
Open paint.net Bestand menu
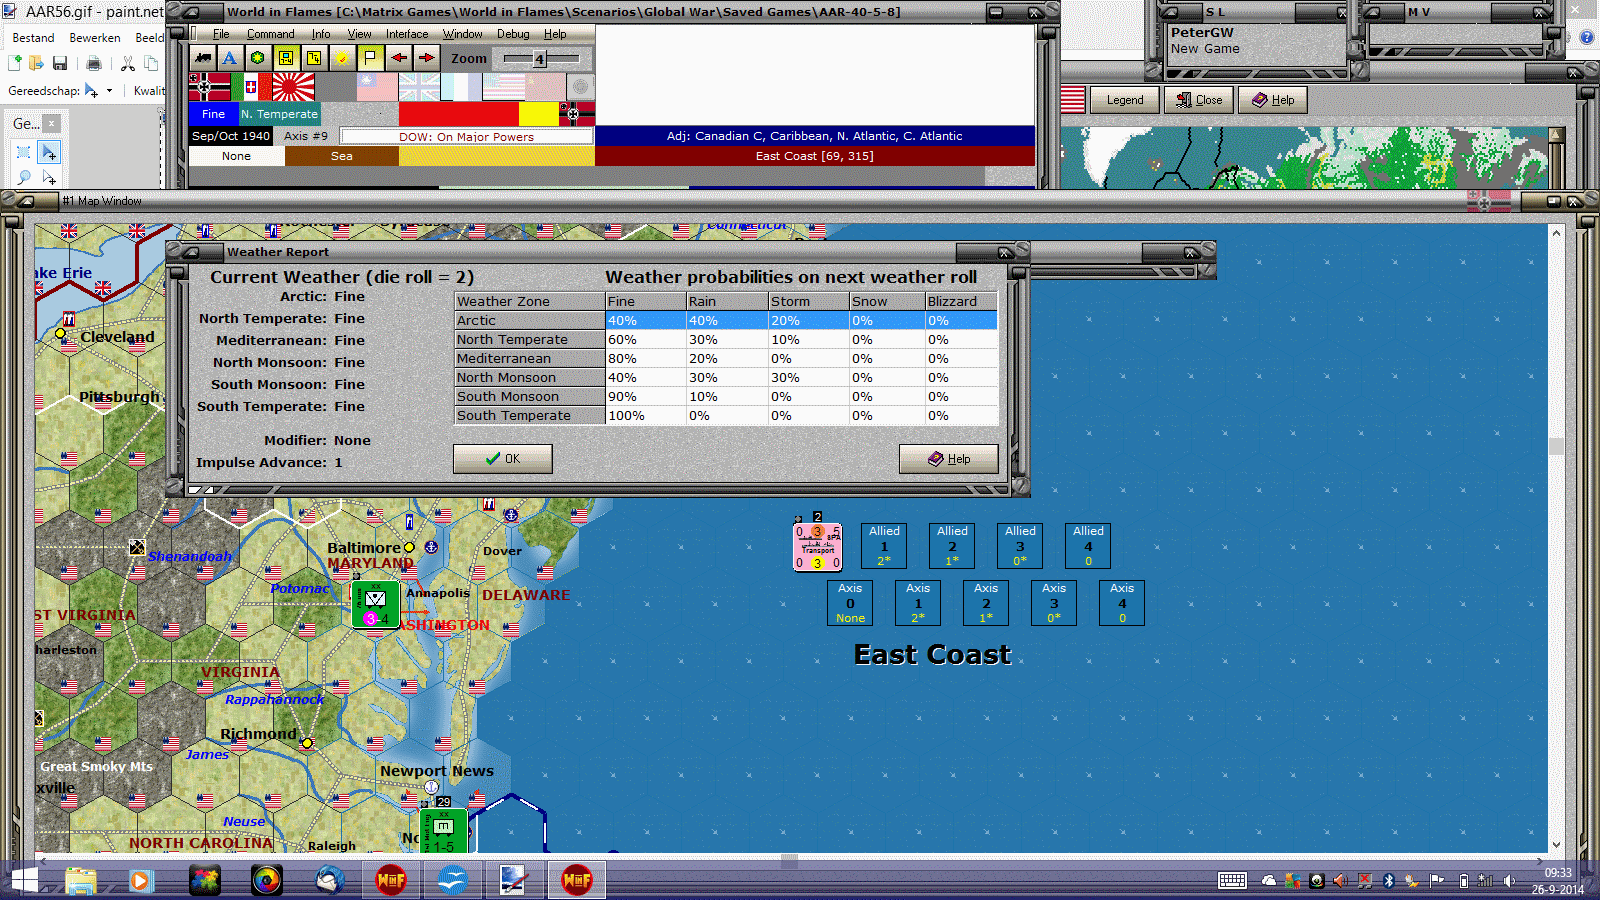34,38
